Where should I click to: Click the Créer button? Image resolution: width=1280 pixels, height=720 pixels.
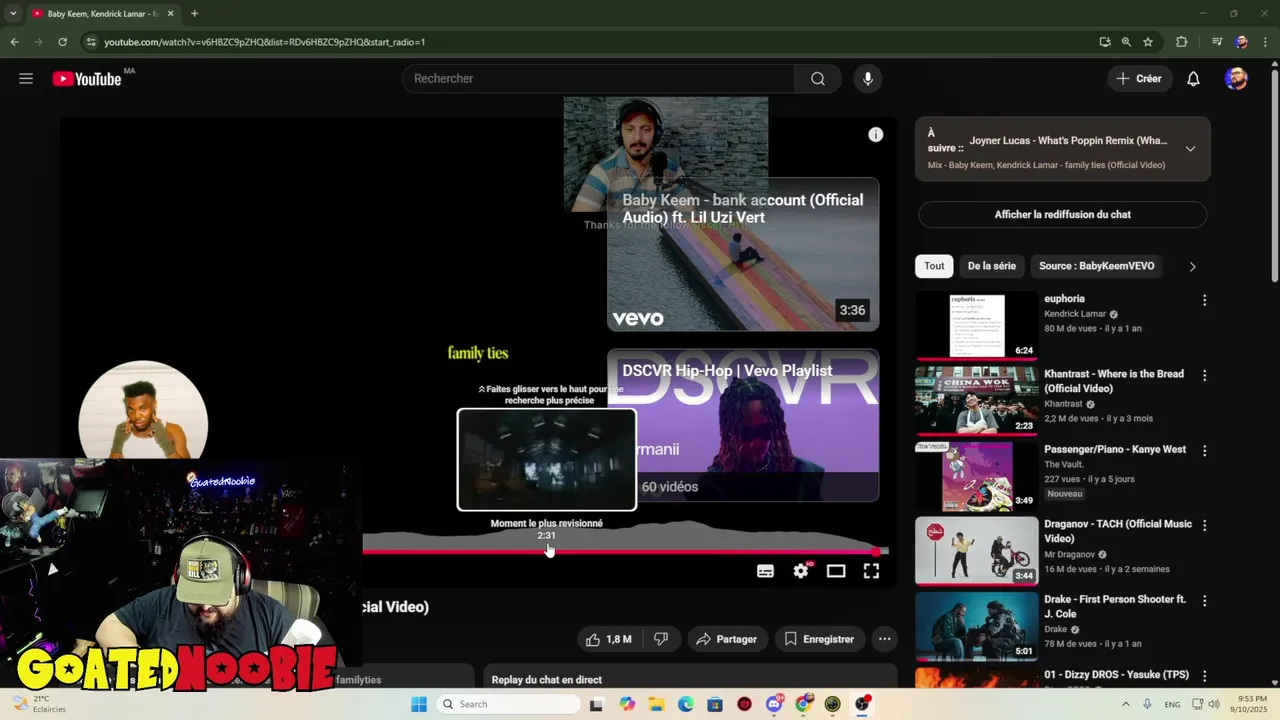tap(1139, 79)
